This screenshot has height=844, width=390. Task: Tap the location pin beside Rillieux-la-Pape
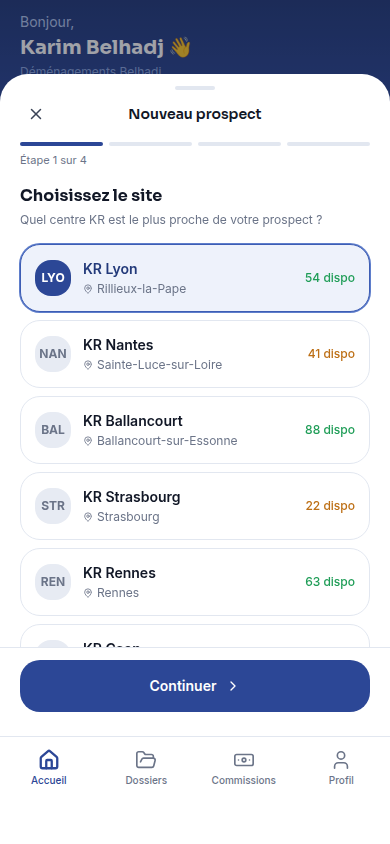[88, 289]
